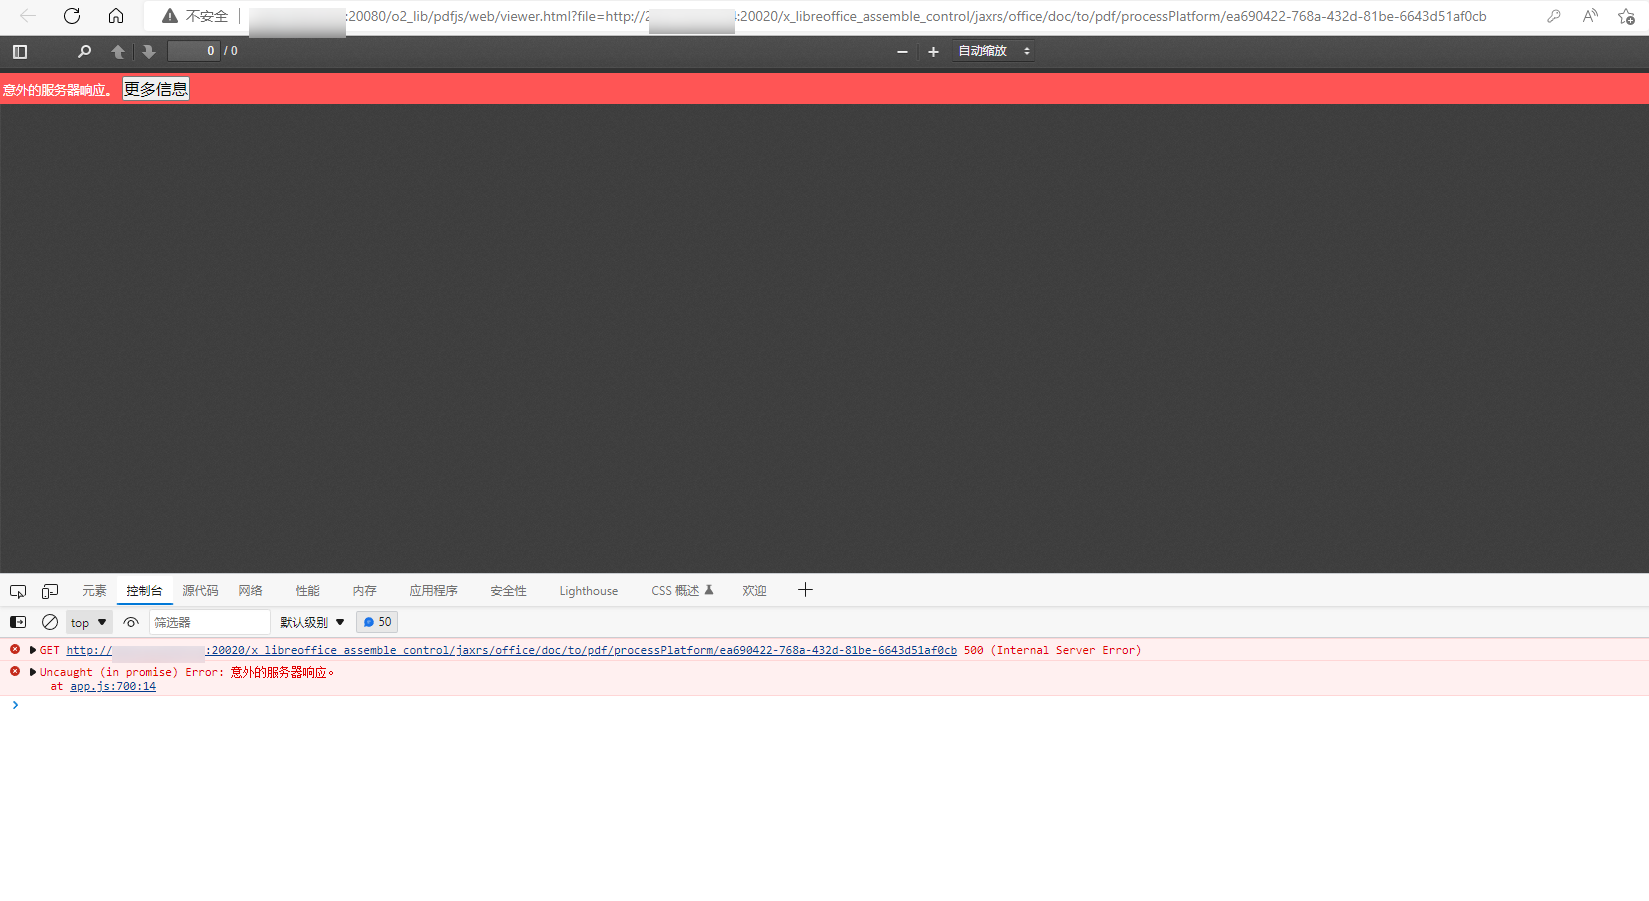Switch to the 源代码 tab

[200, 591]
